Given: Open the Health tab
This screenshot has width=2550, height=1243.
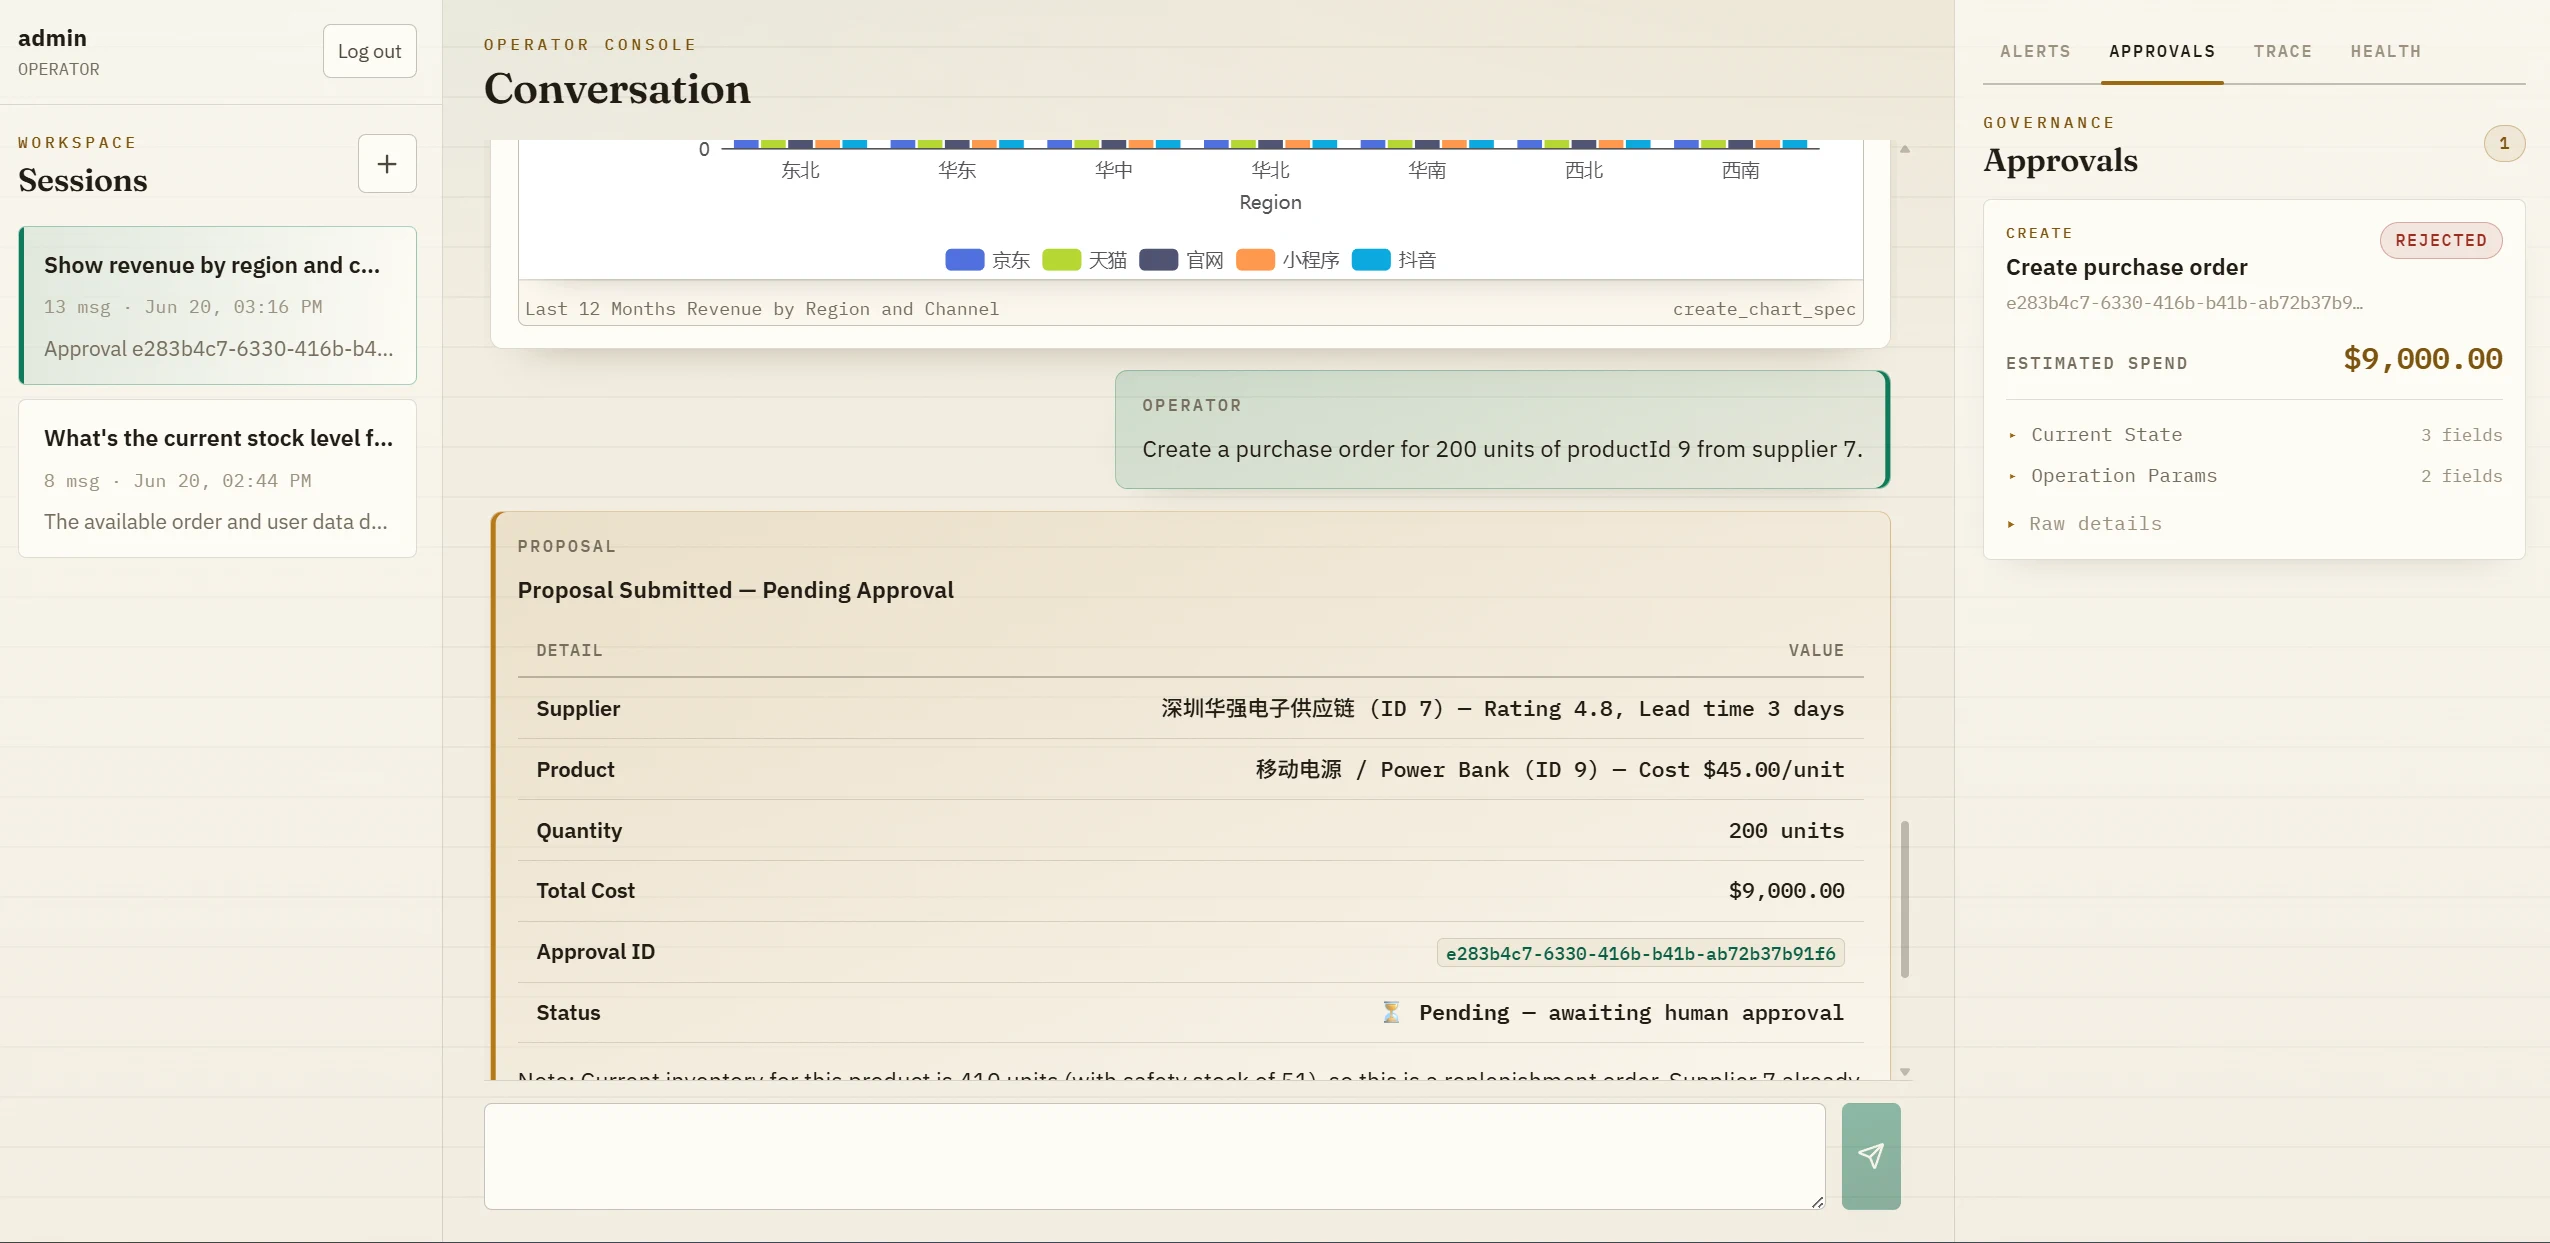Looking at the screenshot, I should 2385,51.
